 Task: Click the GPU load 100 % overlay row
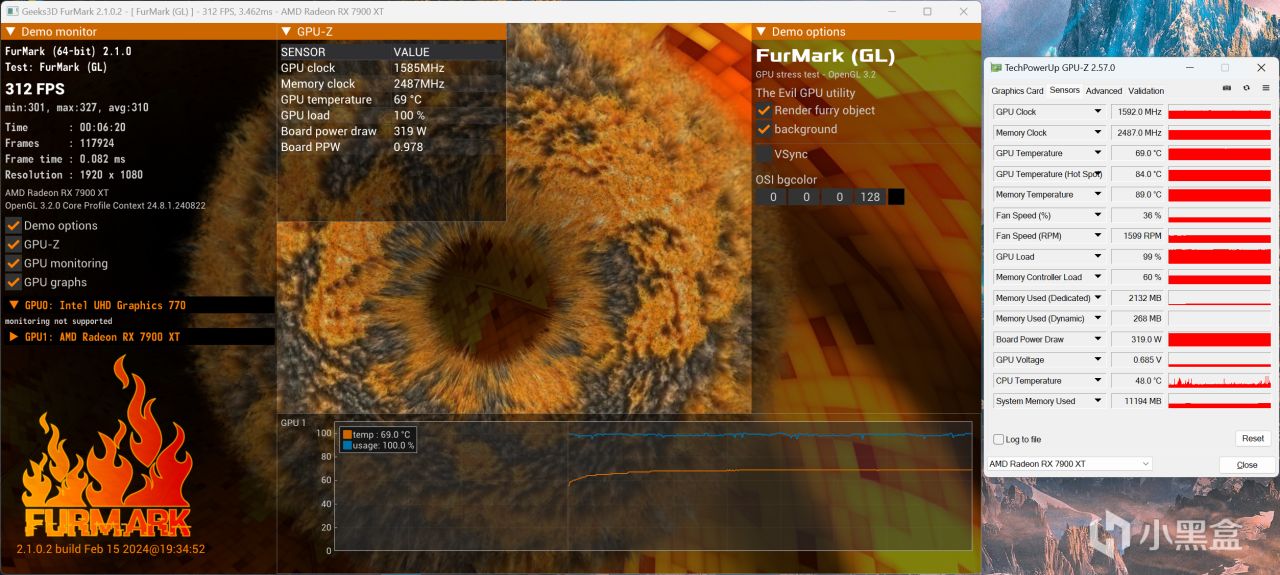(391, 115)
